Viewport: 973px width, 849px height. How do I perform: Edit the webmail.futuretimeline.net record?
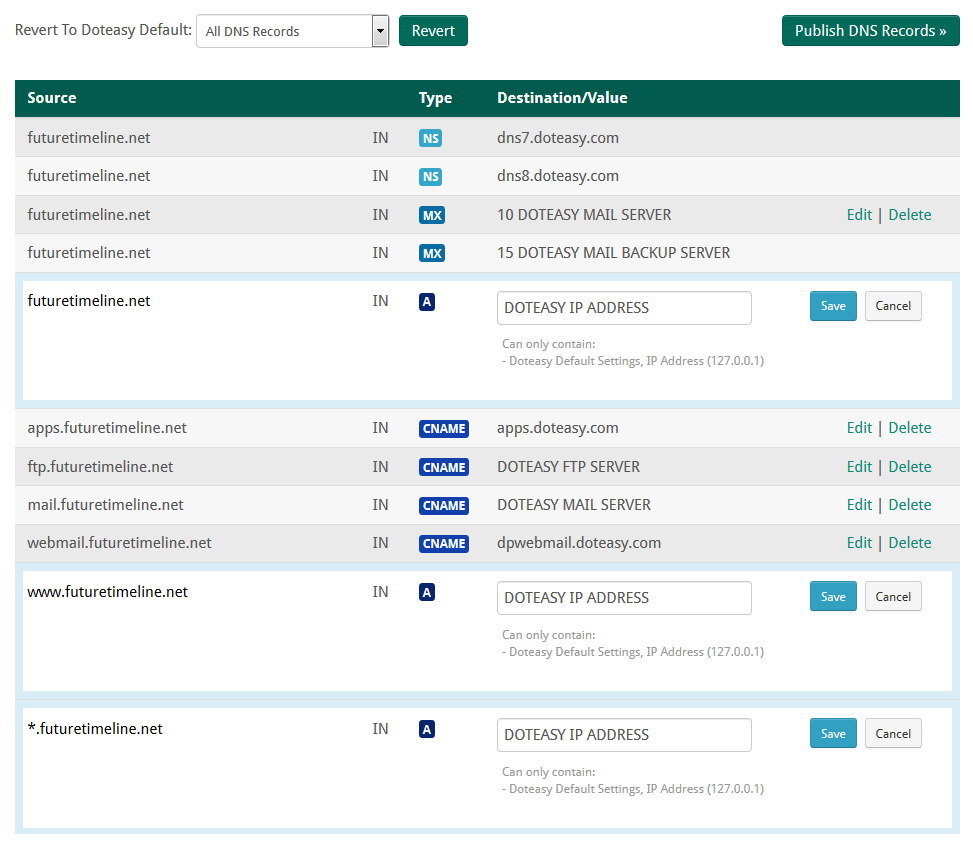pyautogui.click(x=859, y=542)
